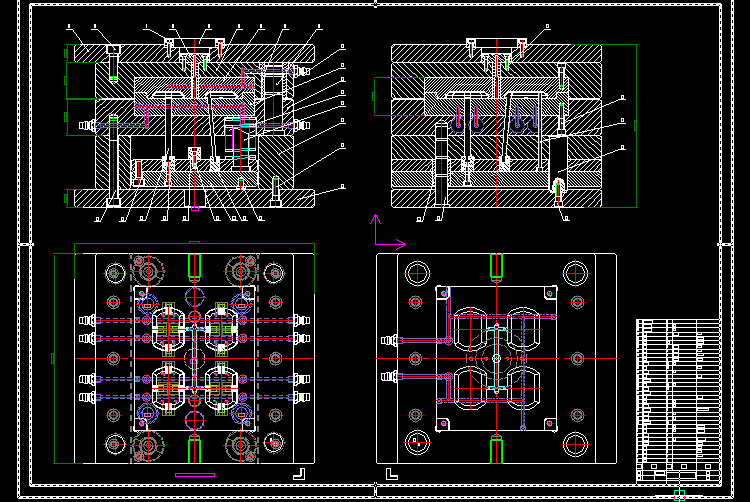The height and width of the screenshot is (502, 750).
Task: Click the L-shaped section mark under the lower-left plan view
Action: click(299, 474)
